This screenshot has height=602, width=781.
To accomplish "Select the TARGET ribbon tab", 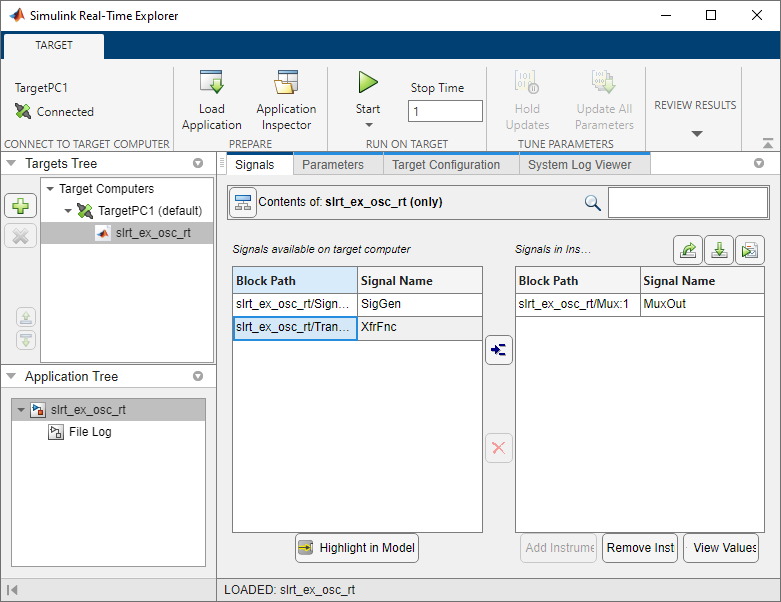I will [54, 45].
